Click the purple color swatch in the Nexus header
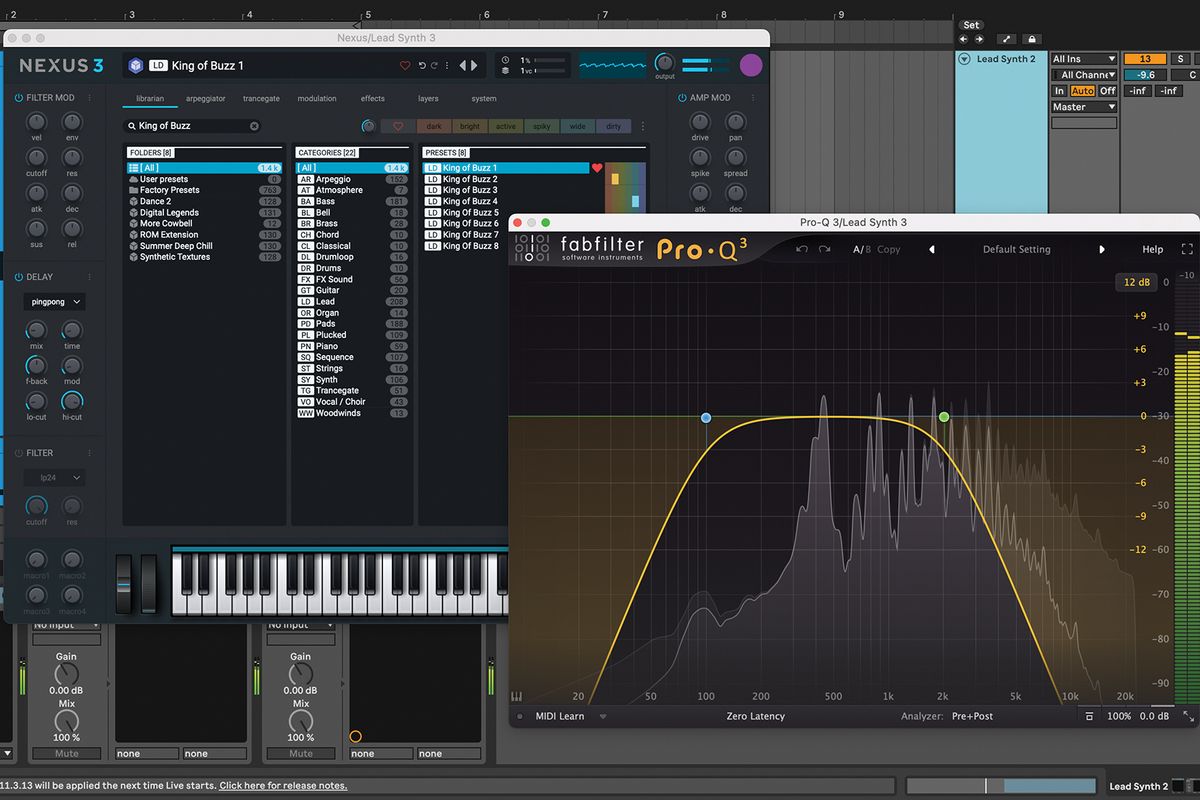1200x800 pixels. [x=751, y=64]
